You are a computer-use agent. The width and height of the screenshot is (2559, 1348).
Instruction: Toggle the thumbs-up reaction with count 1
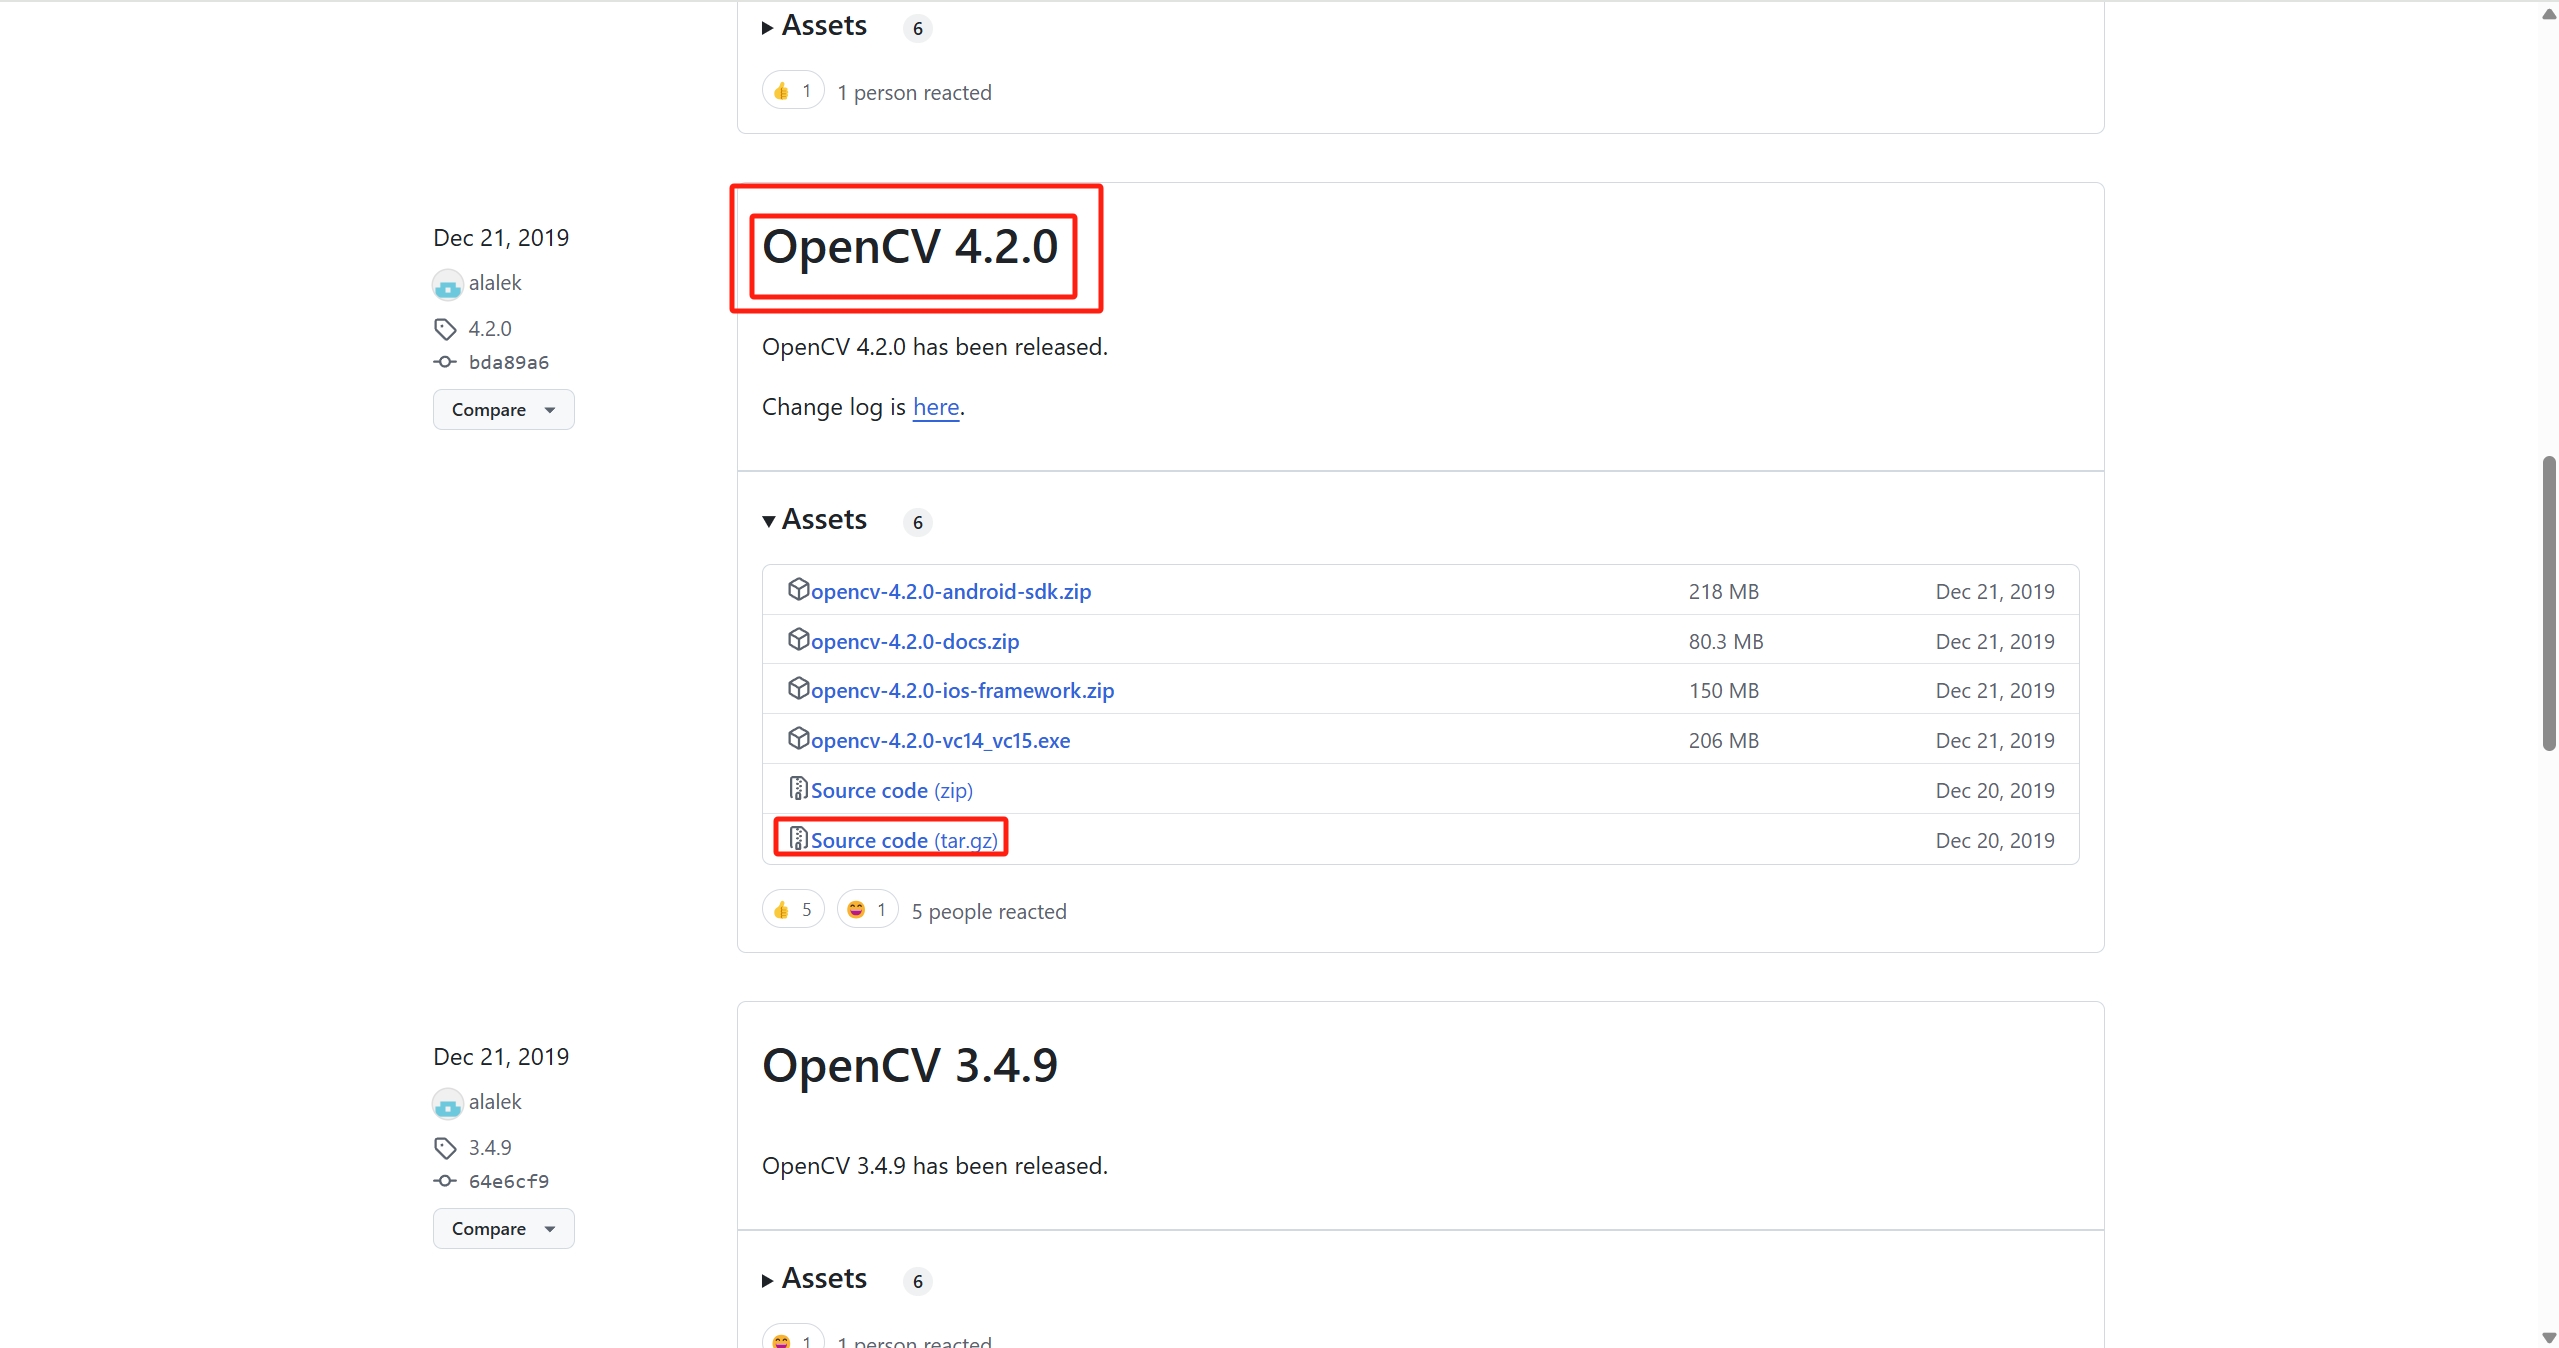(793, 91)
